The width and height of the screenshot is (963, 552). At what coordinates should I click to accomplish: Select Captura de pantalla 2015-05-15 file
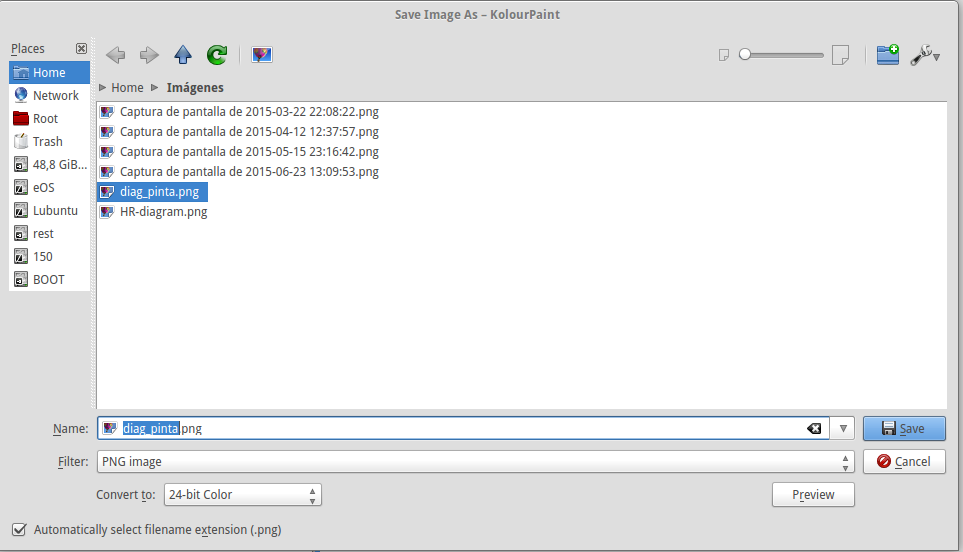(x=239, y=152)
